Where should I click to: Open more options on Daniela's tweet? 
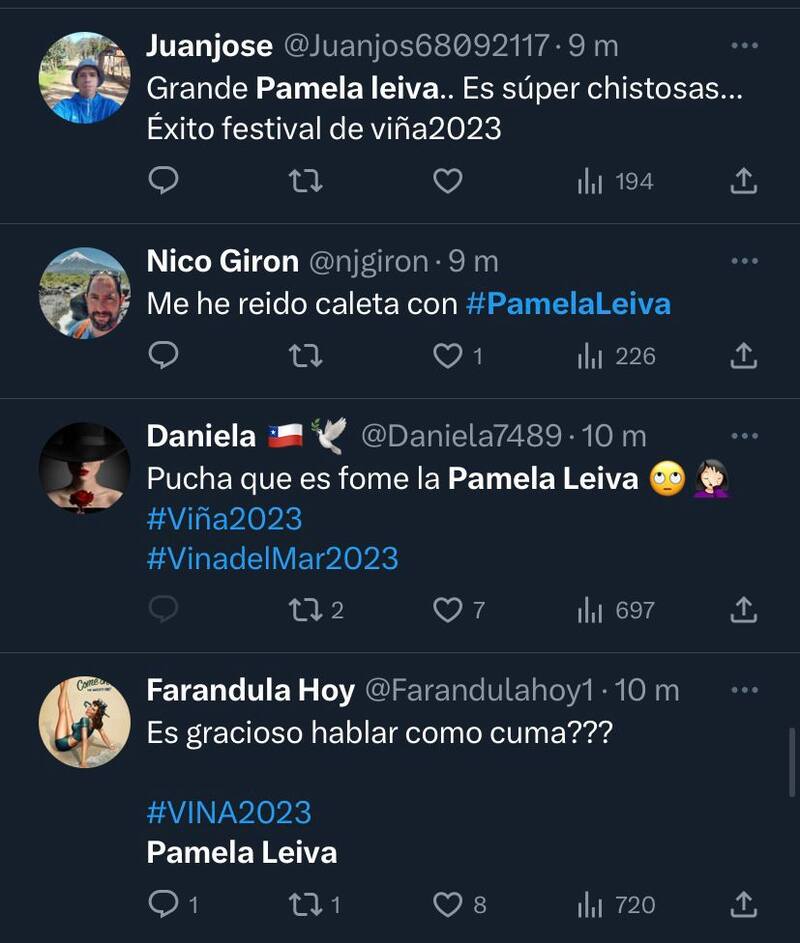[x=745, y=436]
